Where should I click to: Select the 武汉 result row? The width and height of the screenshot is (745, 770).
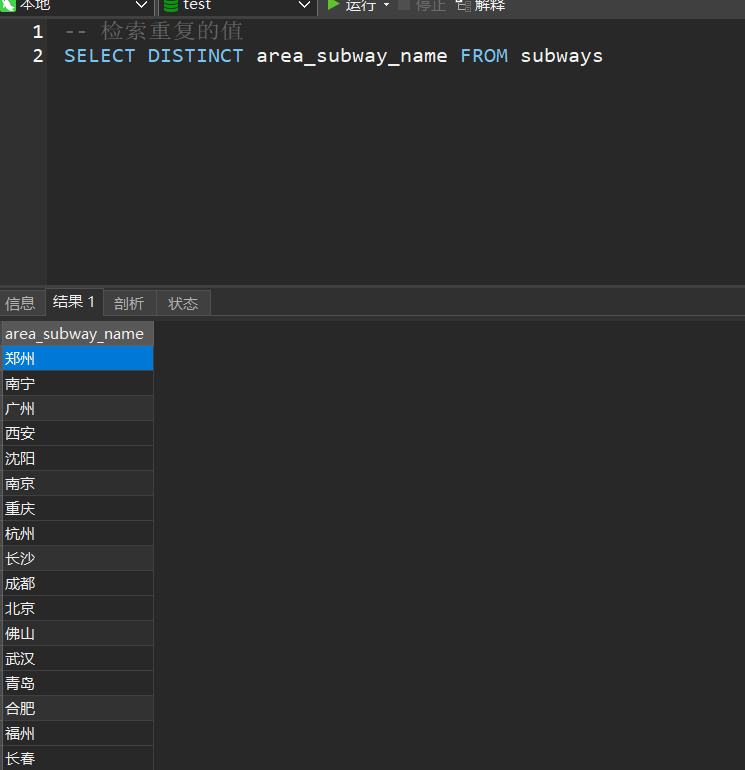click(x=78, y=659)
